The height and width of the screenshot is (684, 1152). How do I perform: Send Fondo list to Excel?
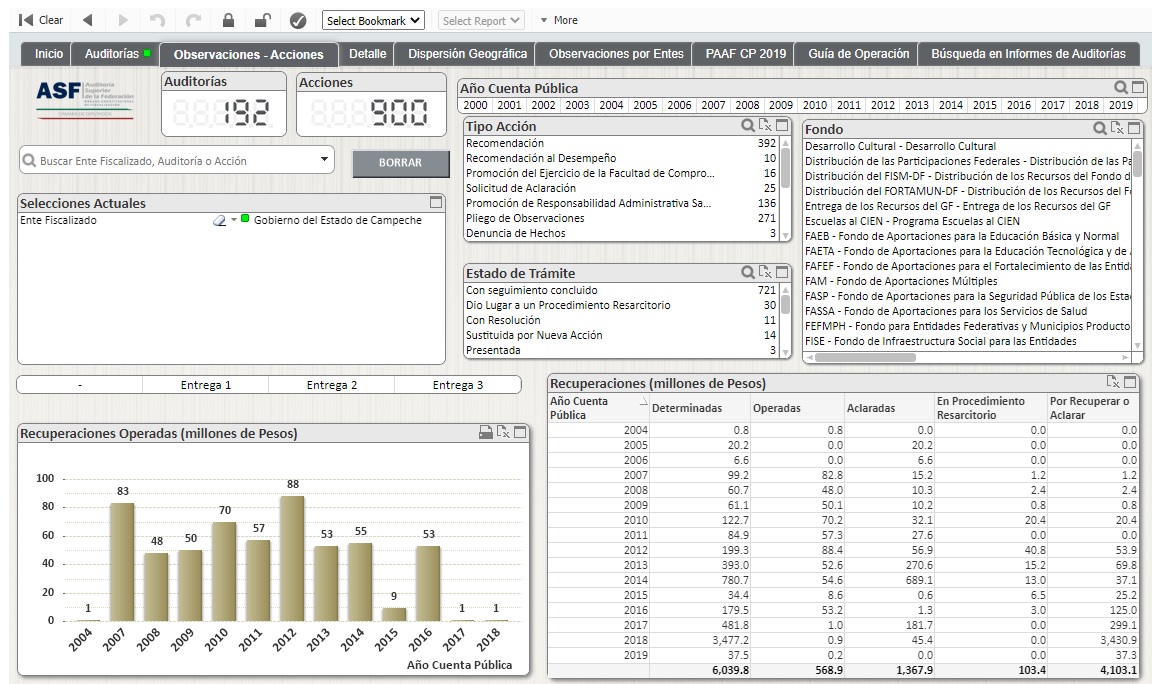pyautogui.click(x=1117, y=128)
